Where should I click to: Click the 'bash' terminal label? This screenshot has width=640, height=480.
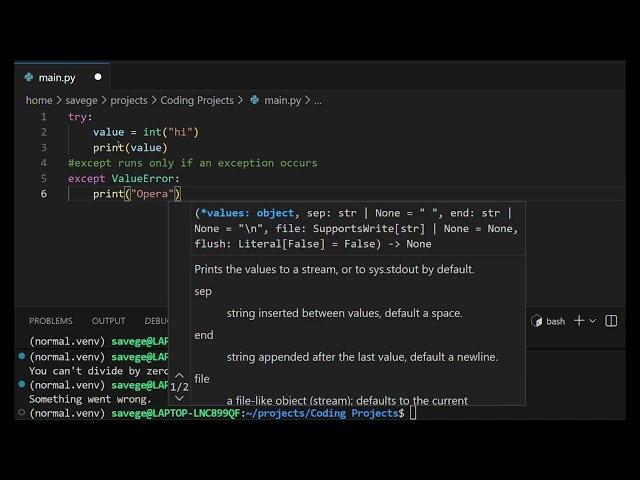click(x=556, y=321)
